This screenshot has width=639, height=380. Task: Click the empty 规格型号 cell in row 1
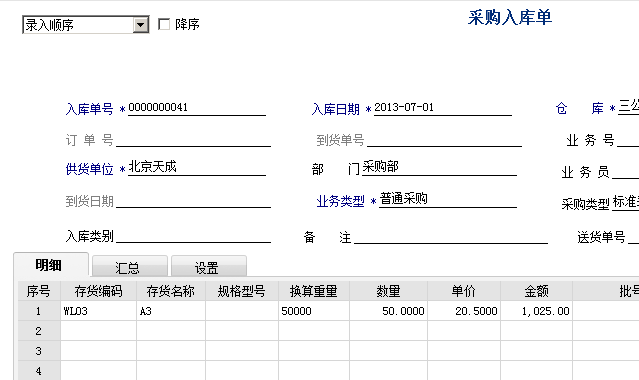242,311
